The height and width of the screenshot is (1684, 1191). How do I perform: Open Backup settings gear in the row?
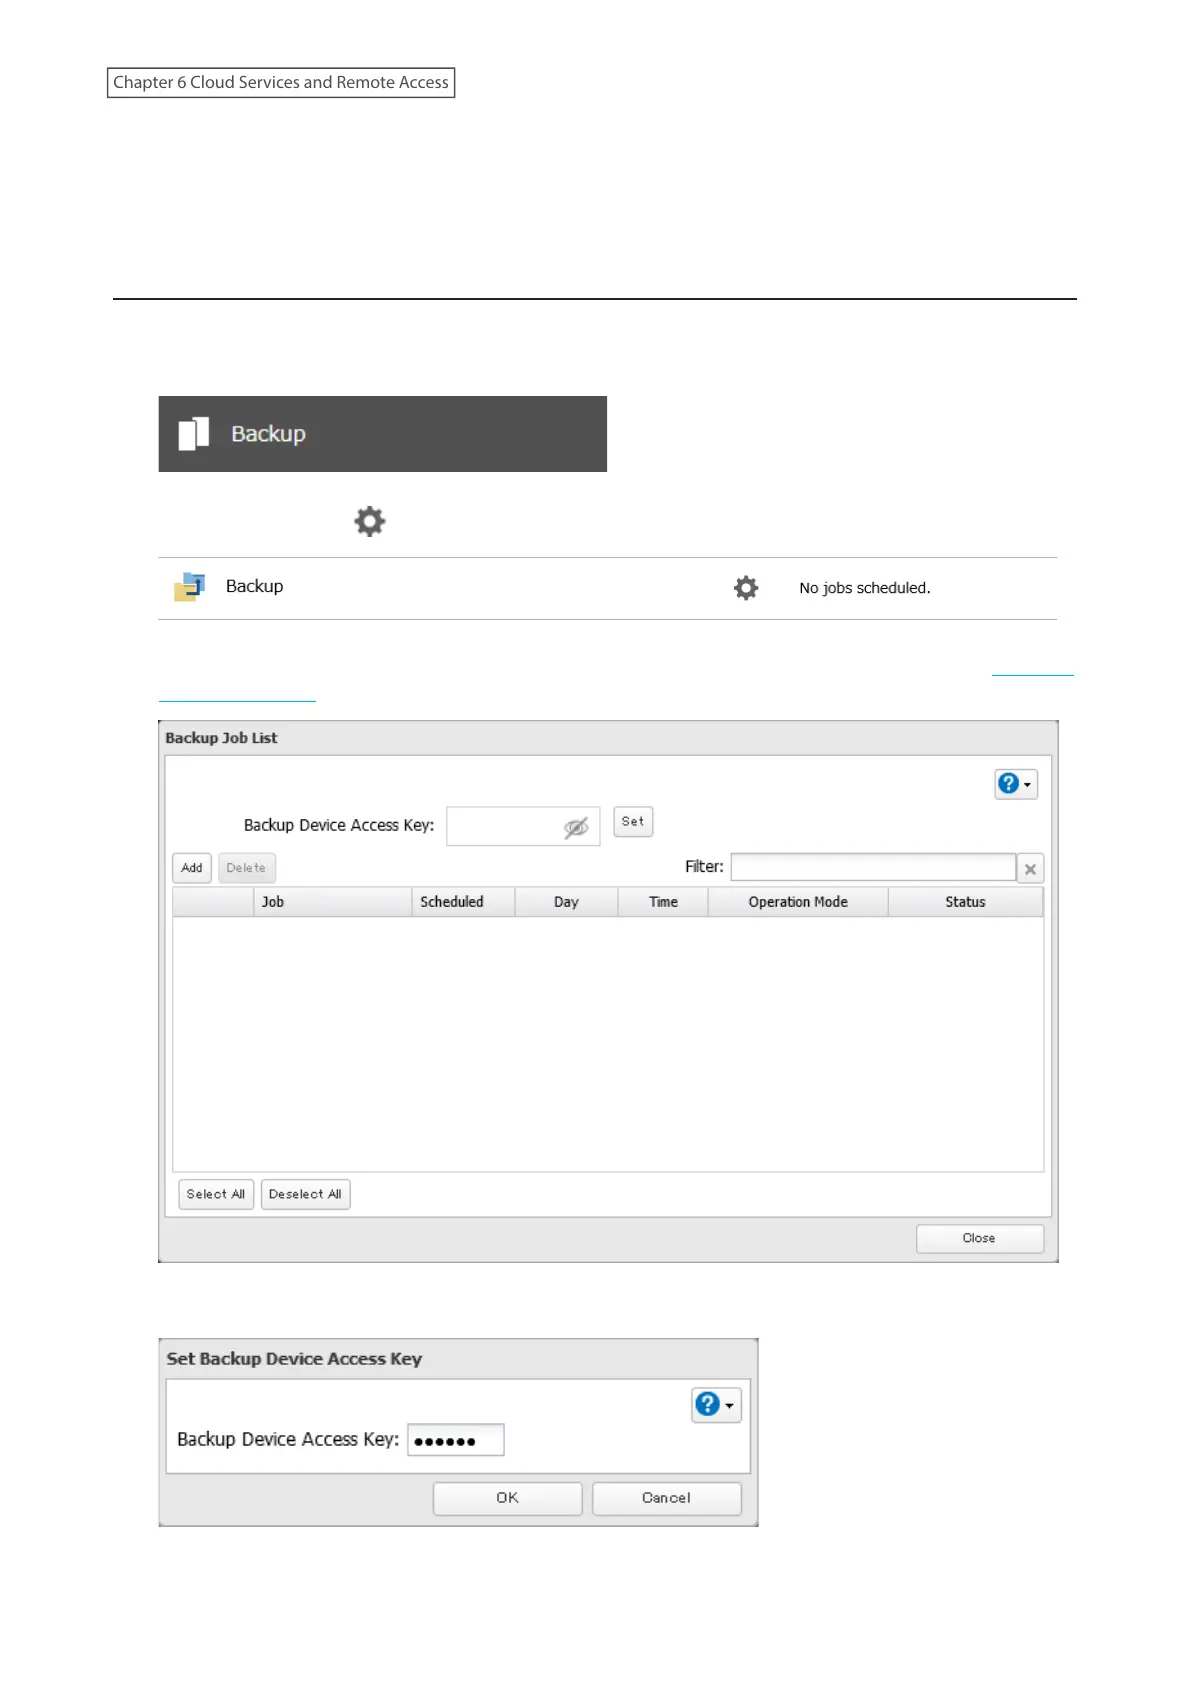tap(746, 588)
